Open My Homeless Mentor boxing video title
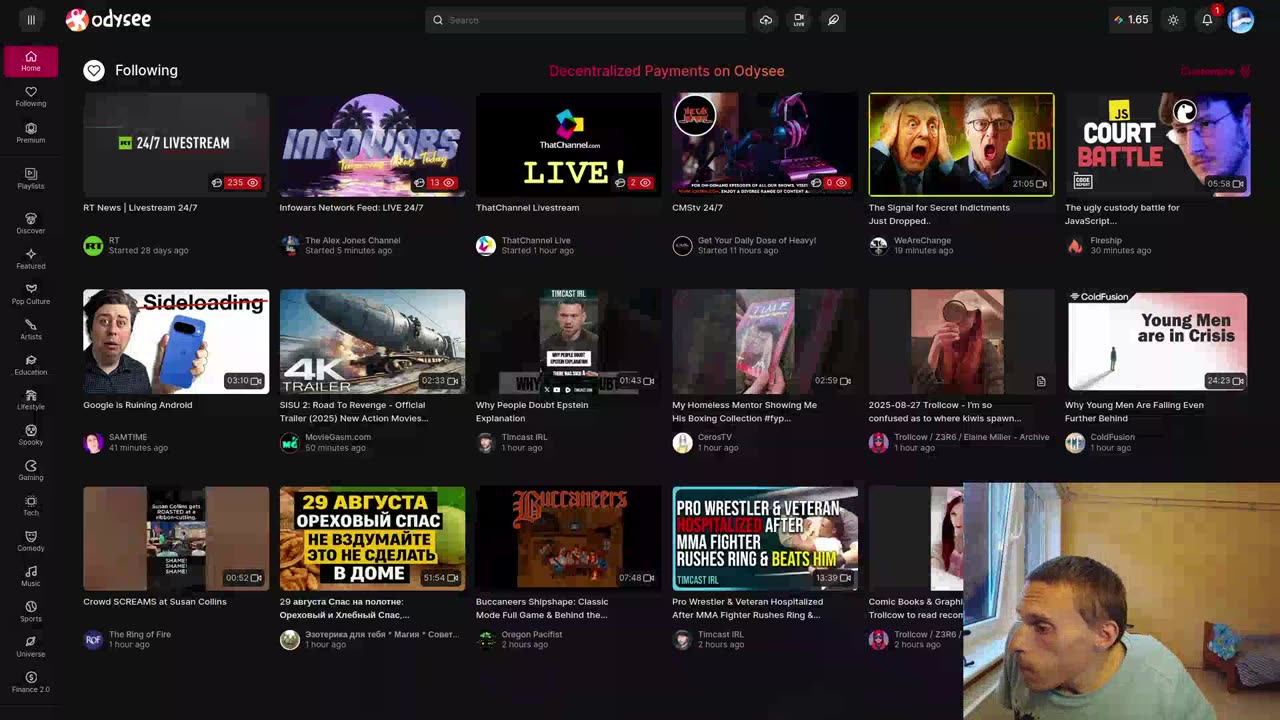Screen dimensions: 1280x720 744,411
